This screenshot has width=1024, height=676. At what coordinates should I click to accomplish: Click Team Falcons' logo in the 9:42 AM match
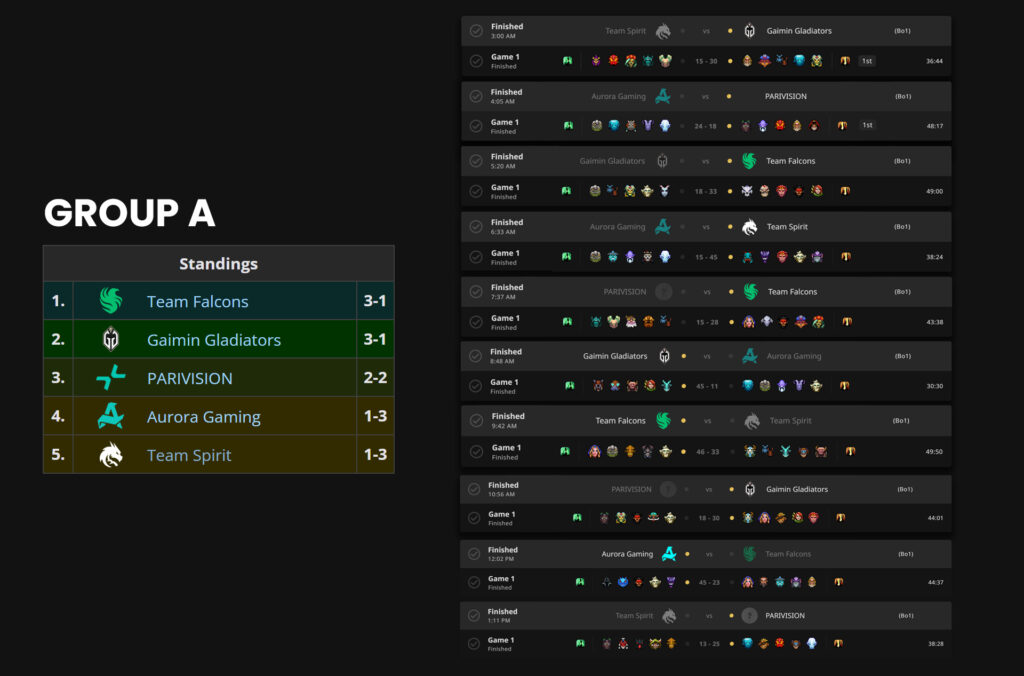[662, 421]
